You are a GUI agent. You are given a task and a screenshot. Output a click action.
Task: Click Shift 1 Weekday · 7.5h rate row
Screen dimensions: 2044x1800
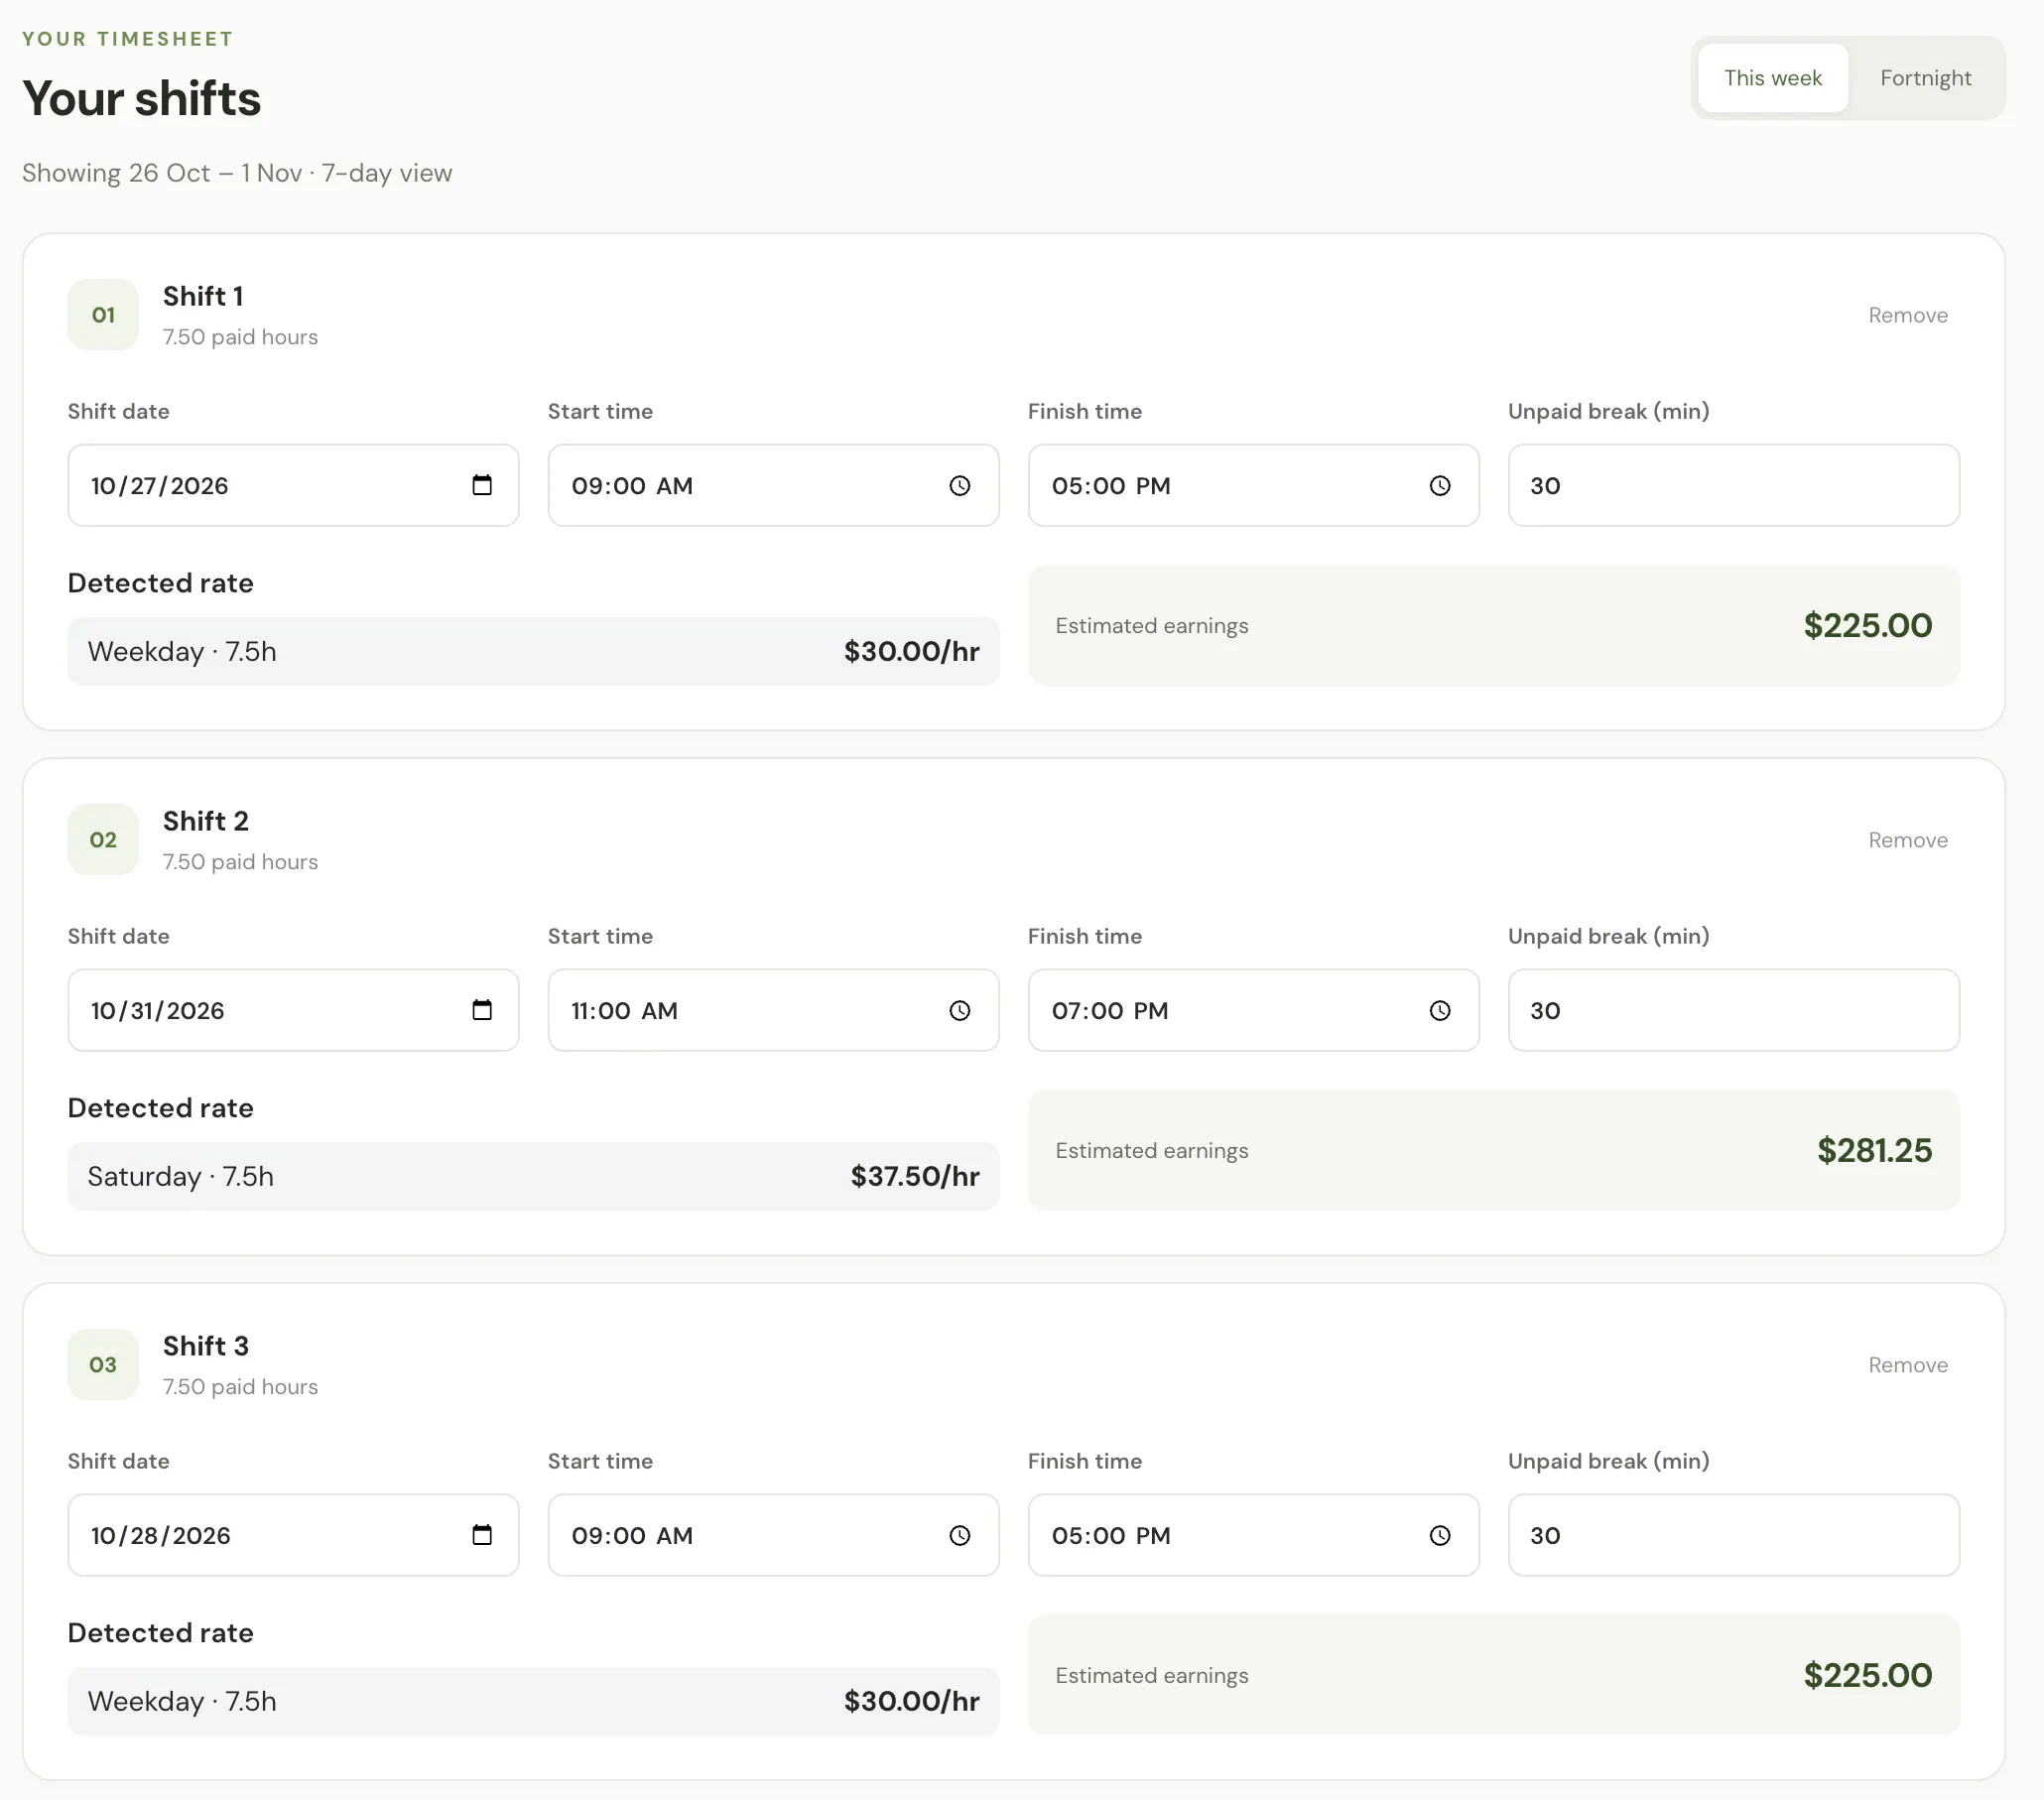pos(533,651)
